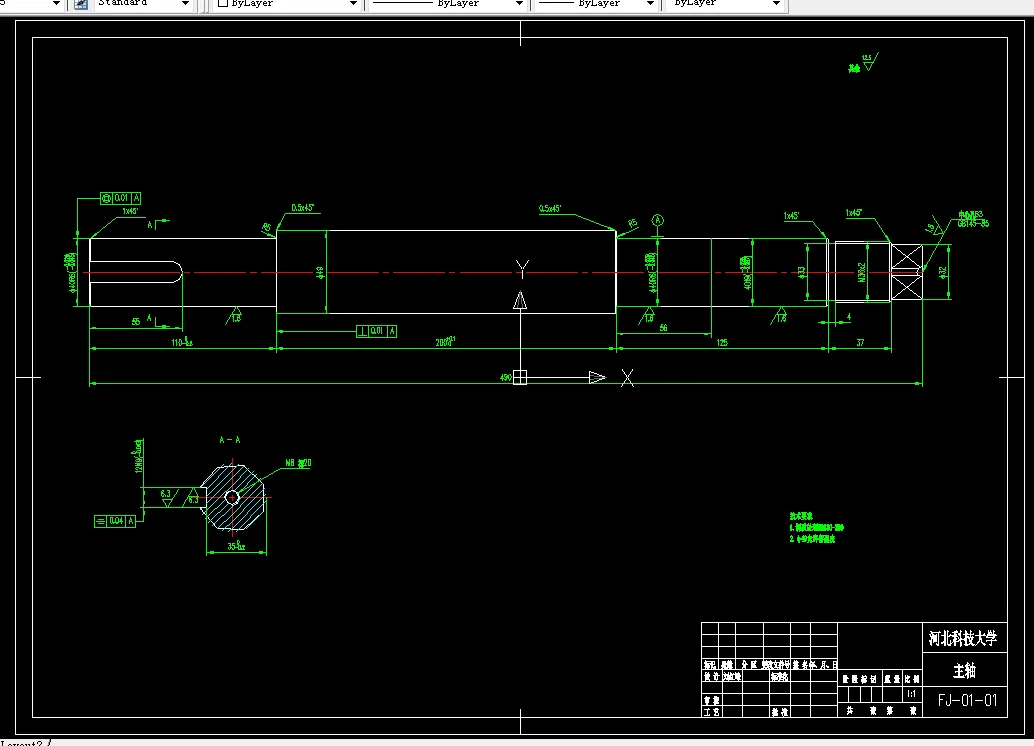Select the 1:1 scale value in title block
This screenshot has width=1034, height=746.
pos(911,694)
